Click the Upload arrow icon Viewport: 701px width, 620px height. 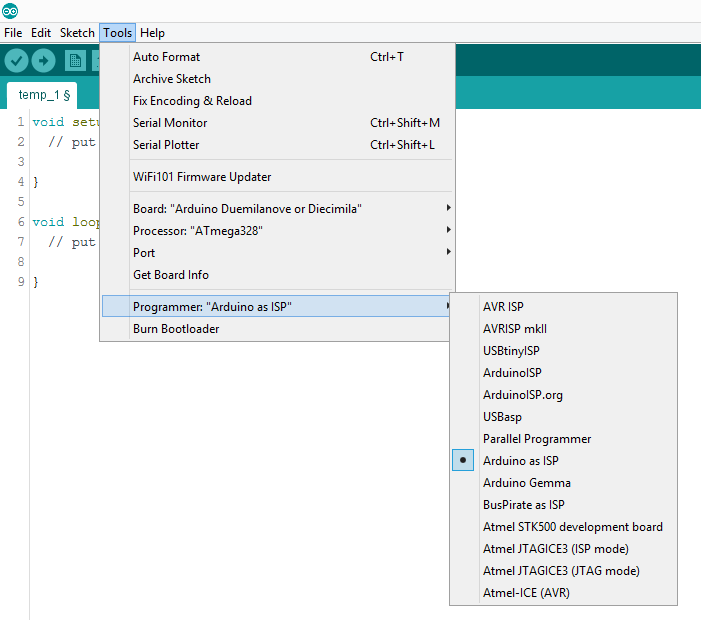point(43,61)
